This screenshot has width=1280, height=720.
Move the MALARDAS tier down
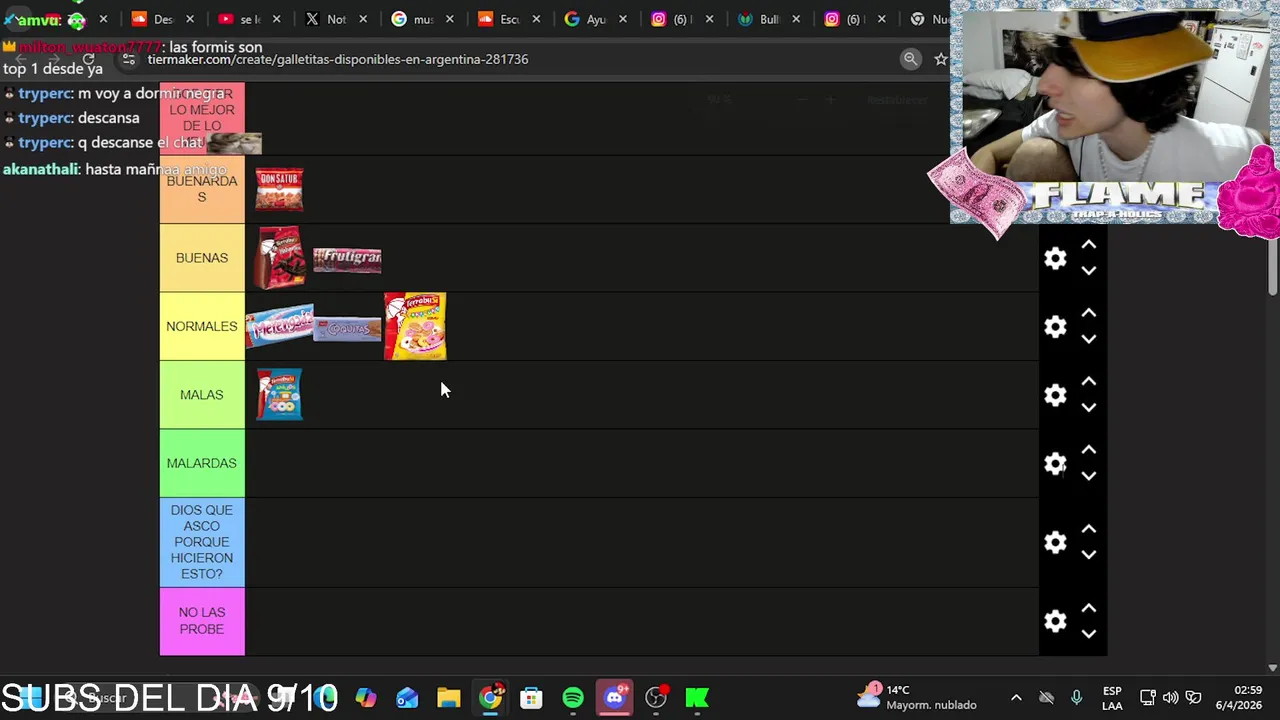tap(1089, 476)
